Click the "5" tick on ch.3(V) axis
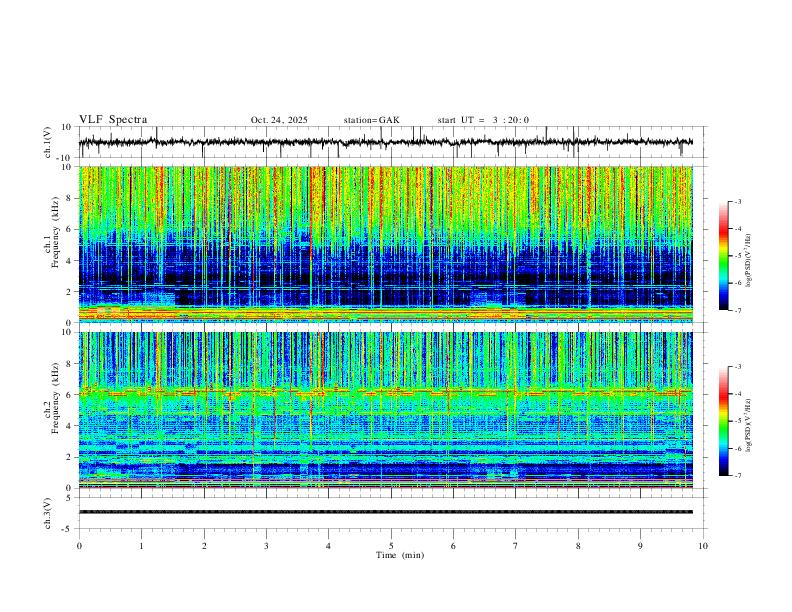Viewport: 792px width, 612px height. [x=70, y=498]
